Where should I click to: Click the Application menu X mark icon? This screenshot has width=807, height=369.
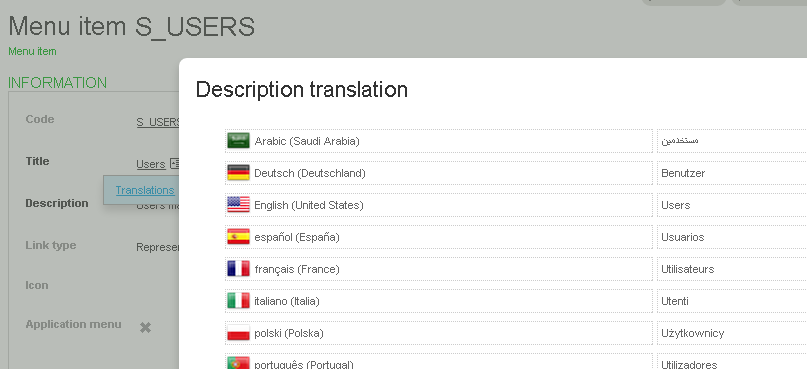coord(146,327)
